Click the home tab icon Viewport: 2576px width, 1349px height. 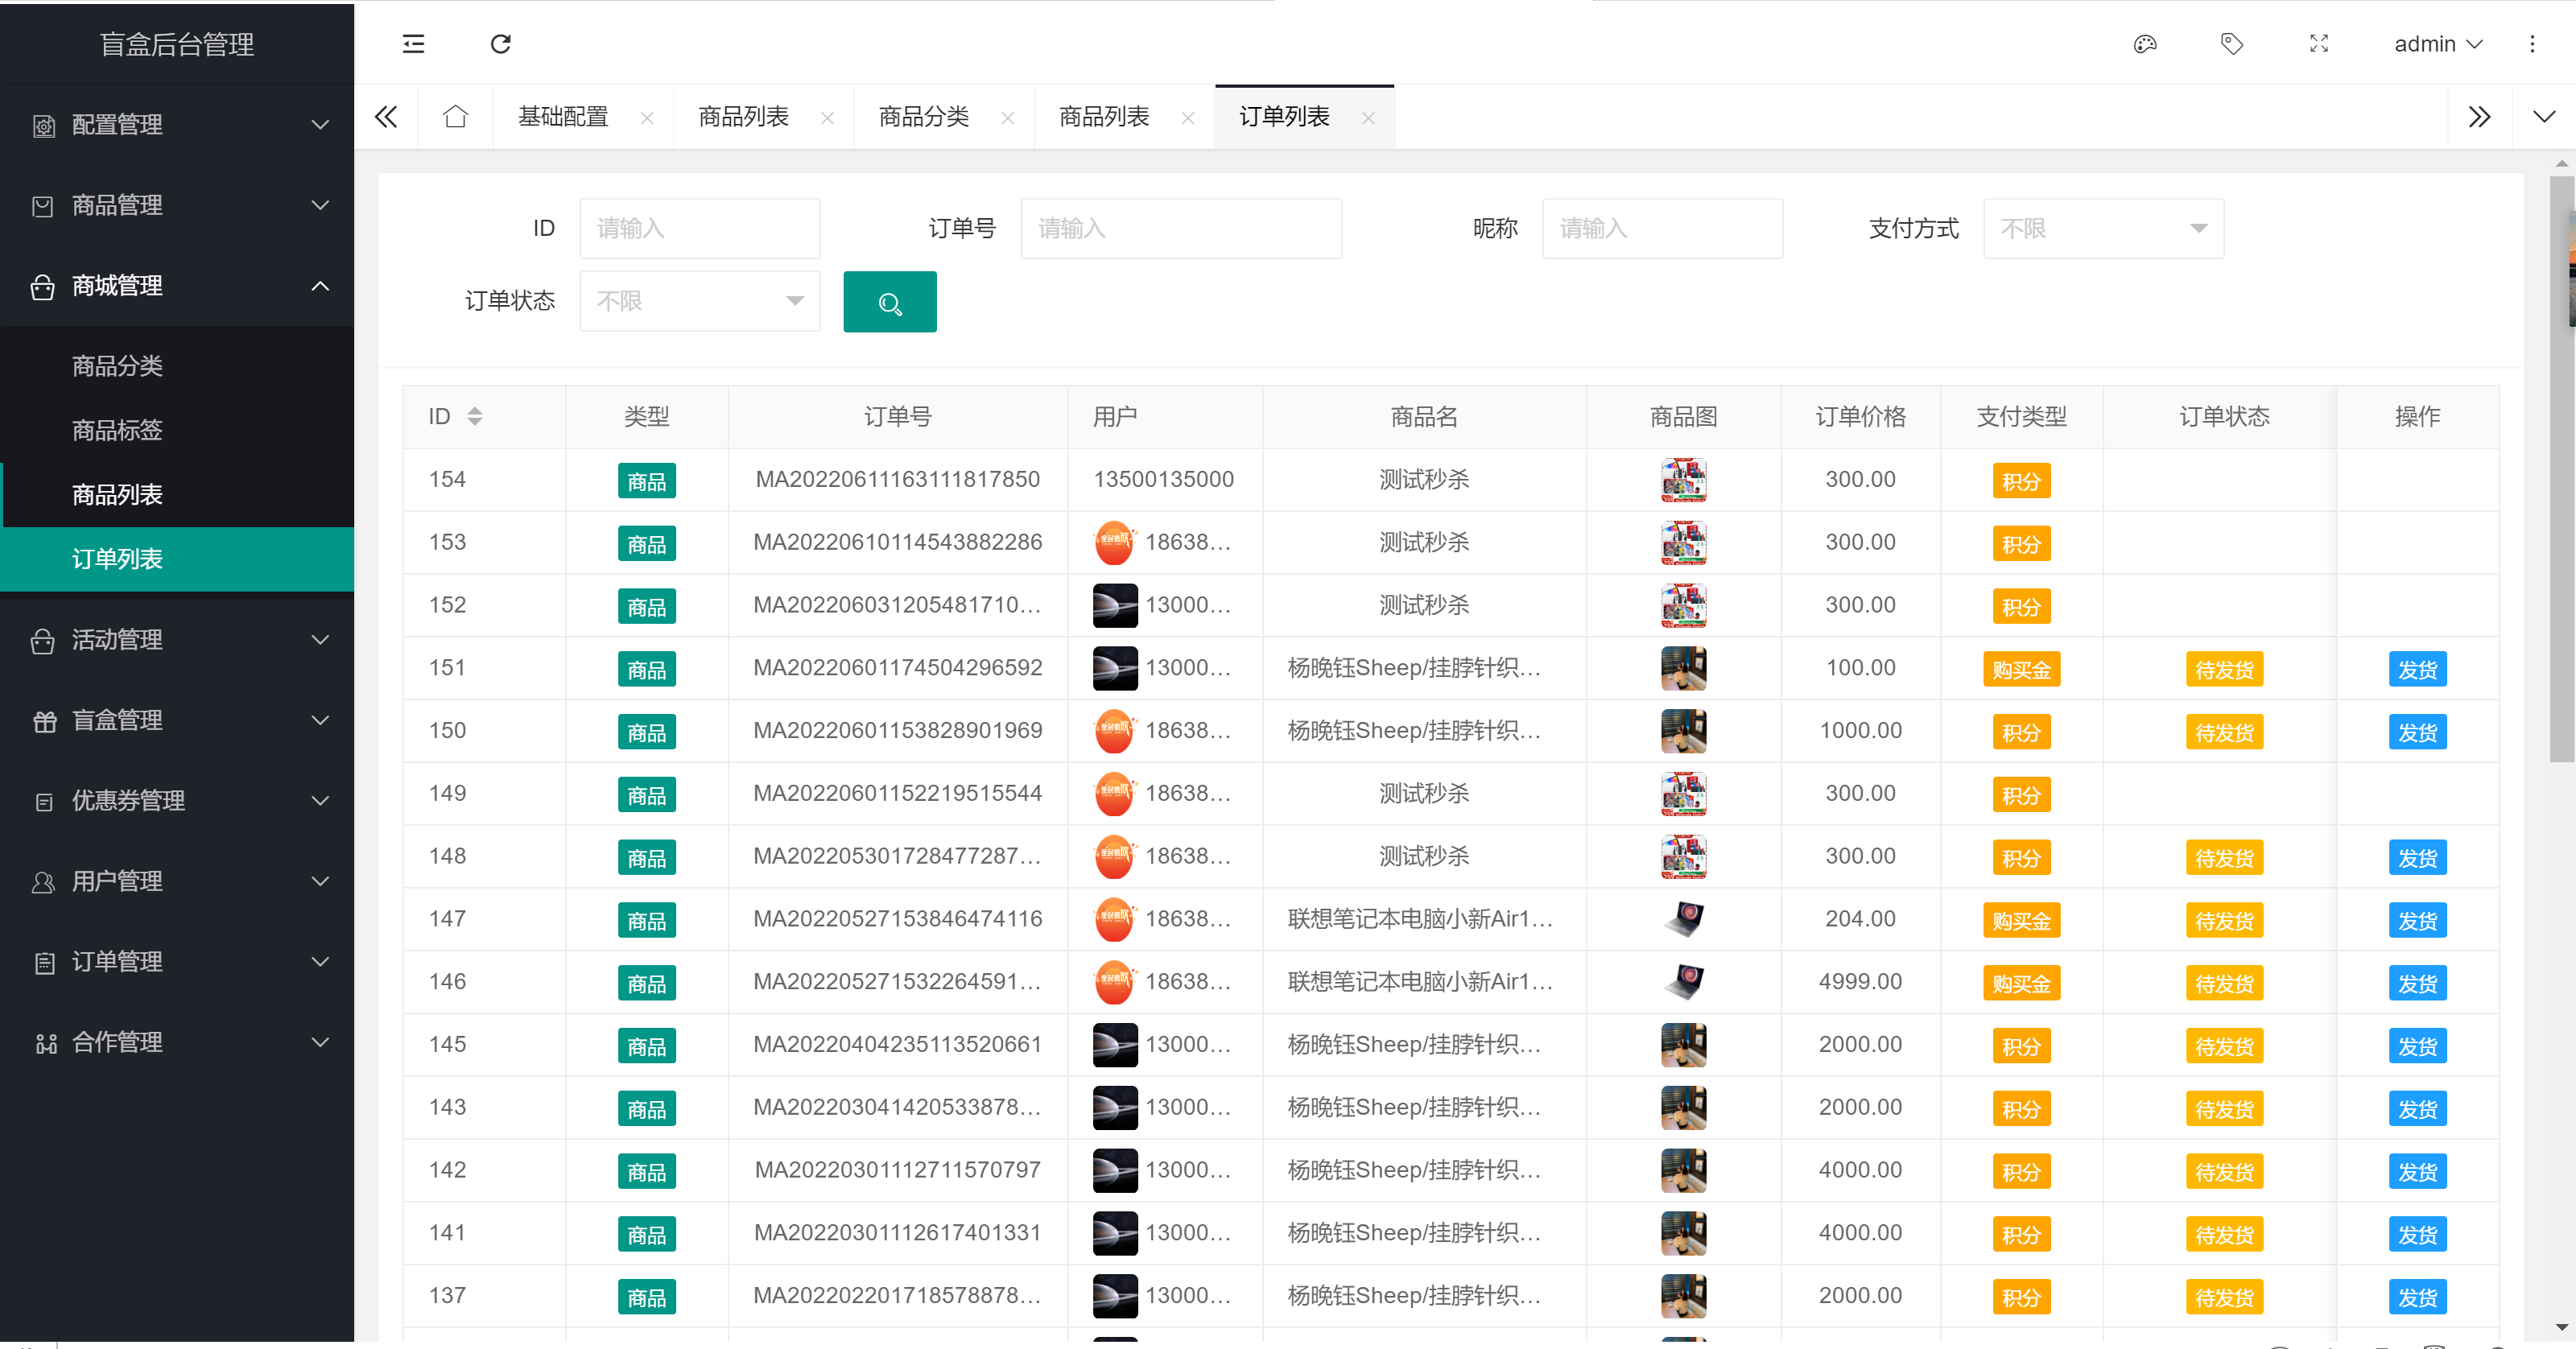(456, 116)
